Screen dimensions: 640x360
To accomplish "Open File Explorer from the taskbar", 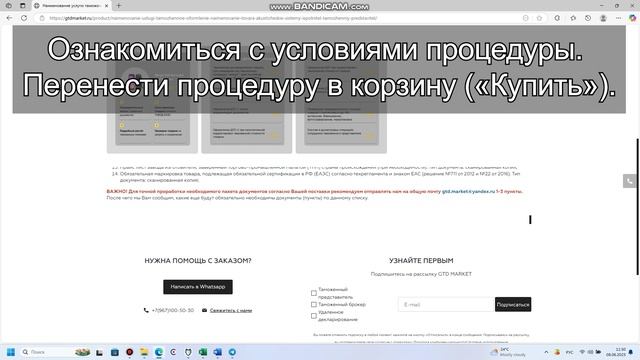I will click(144, 352).
